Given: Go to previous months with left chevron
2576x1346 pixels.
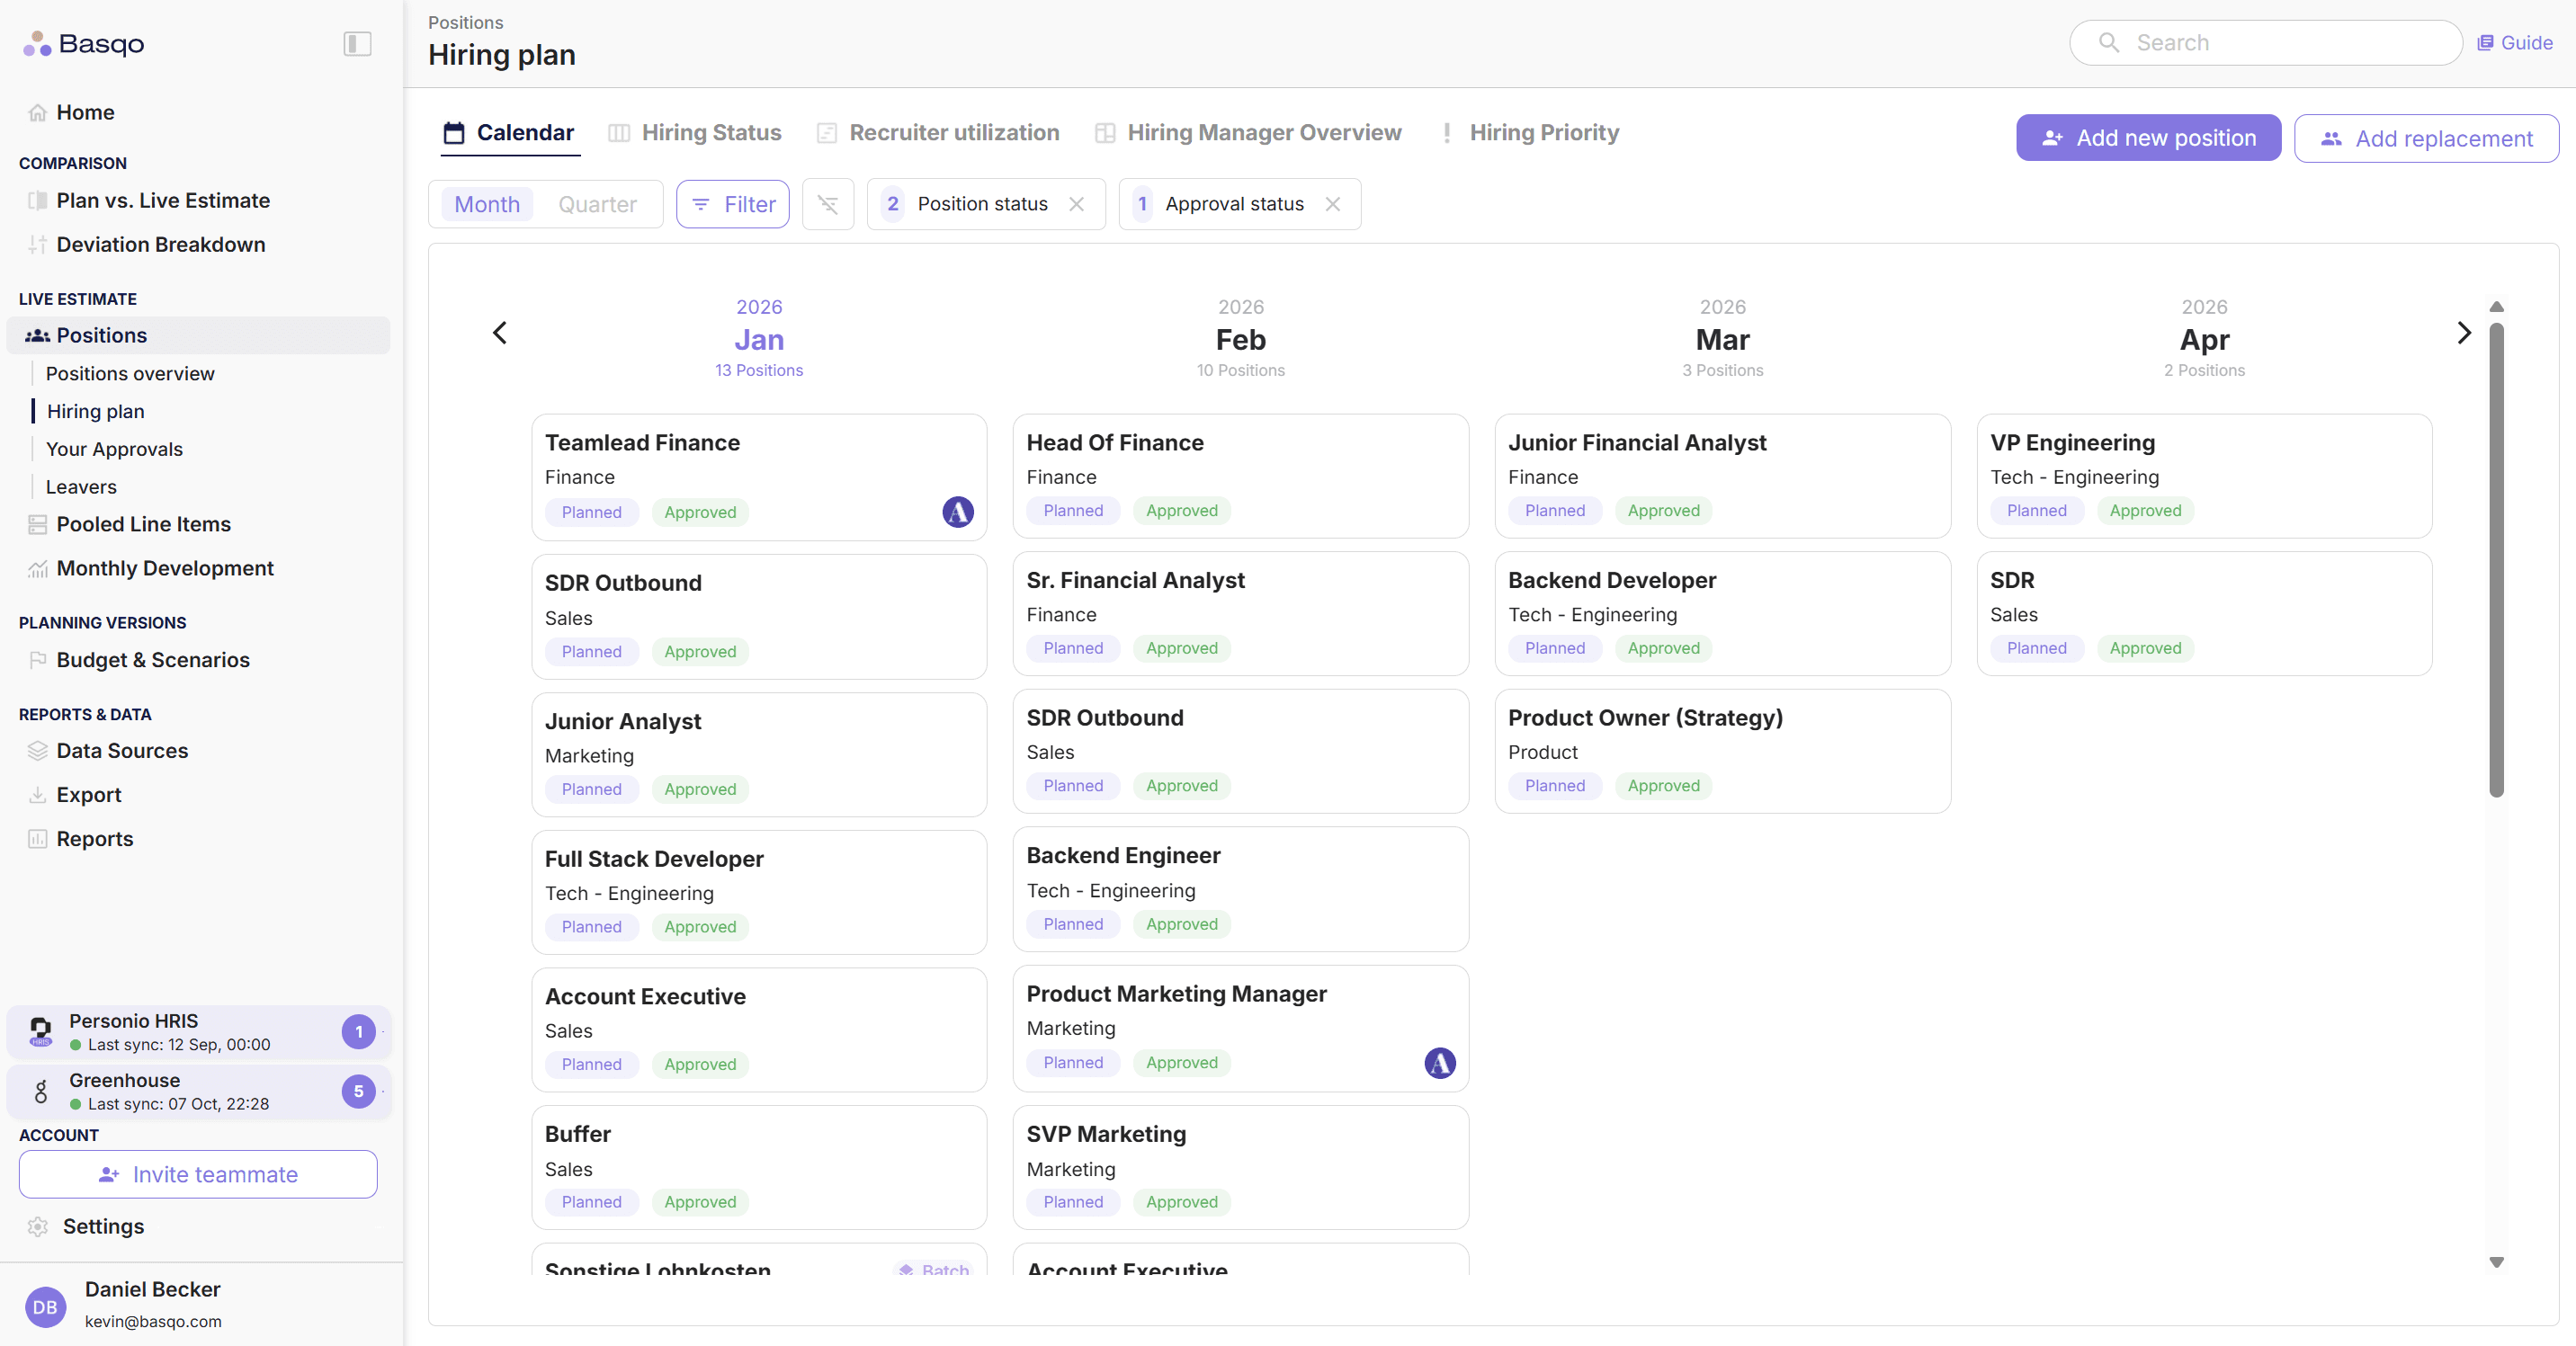Looking at the screenshot, I should (500, 333).
